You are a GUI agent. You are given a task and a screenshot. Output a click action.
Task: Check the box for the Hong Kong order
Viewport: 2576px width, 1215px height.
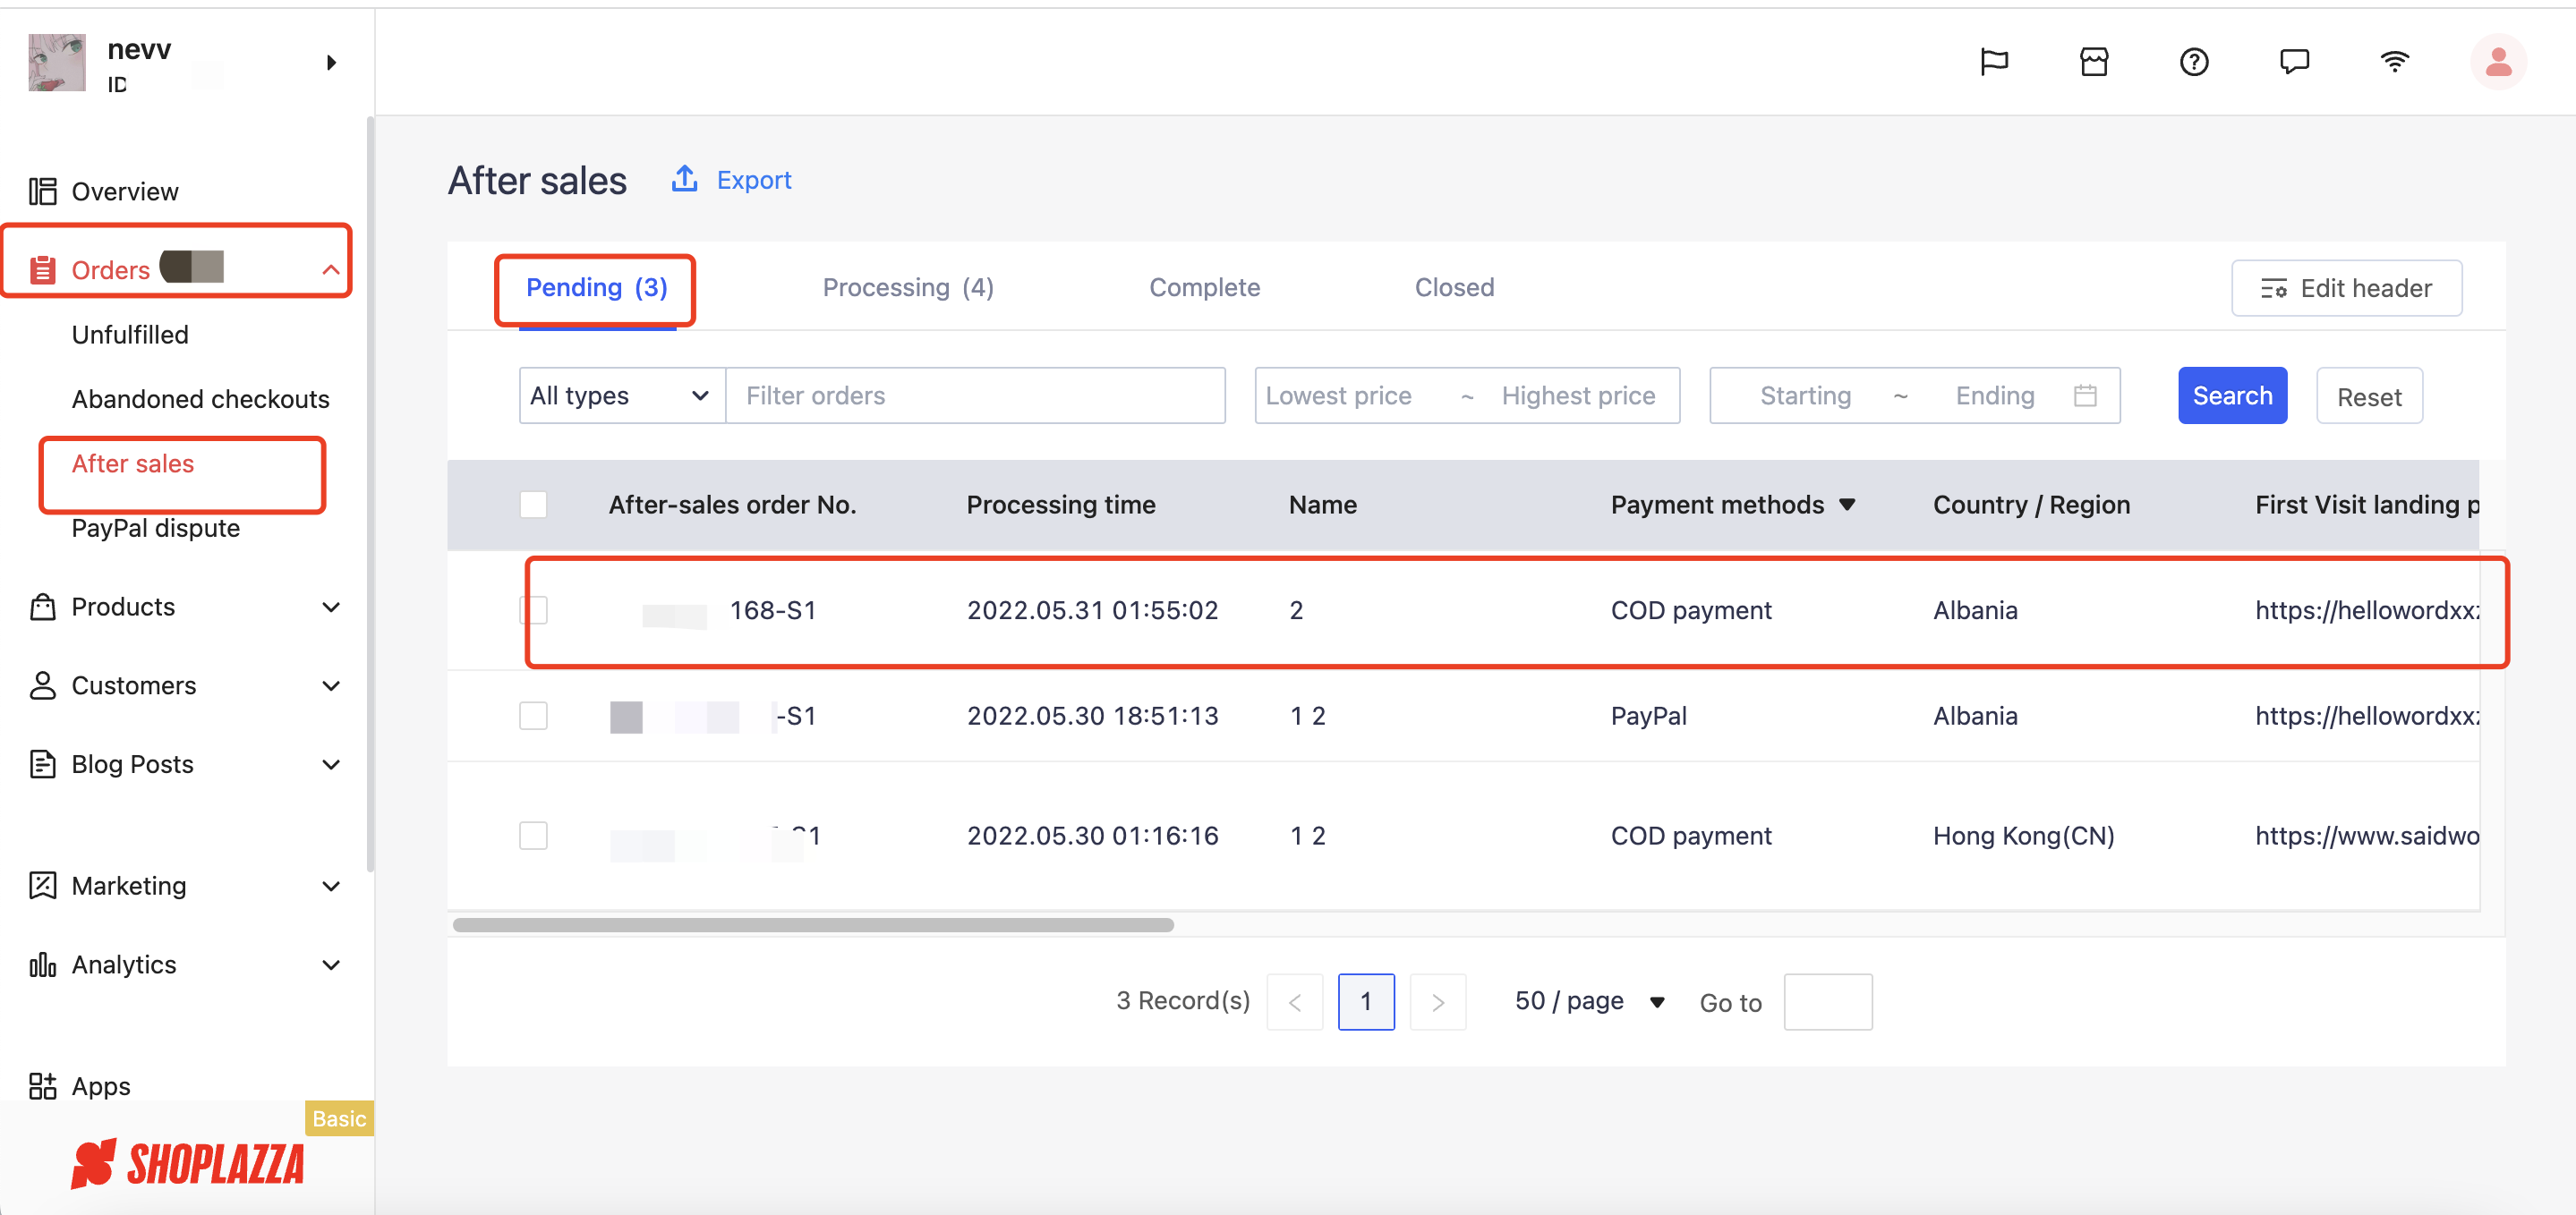point(533,836)
